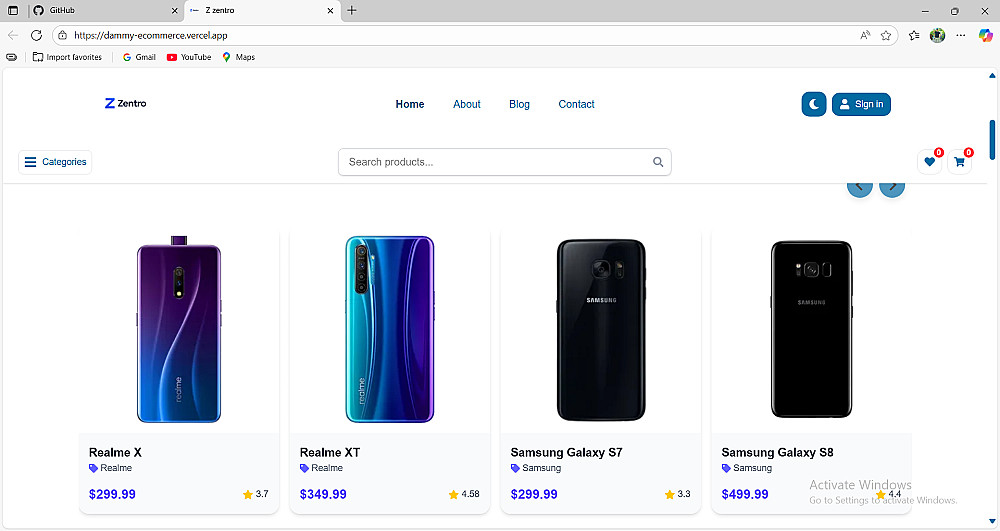This screenshot has width=1000, height=531.
Task: Open the Blog nav link
Action: (x=519, y=104)
